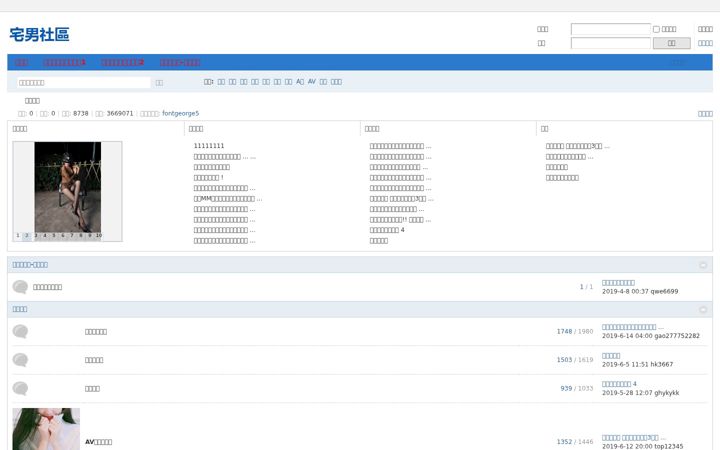
Task: Submit the search with the button beside the search box
Action: pyautogui.click(x=159, y=83)
